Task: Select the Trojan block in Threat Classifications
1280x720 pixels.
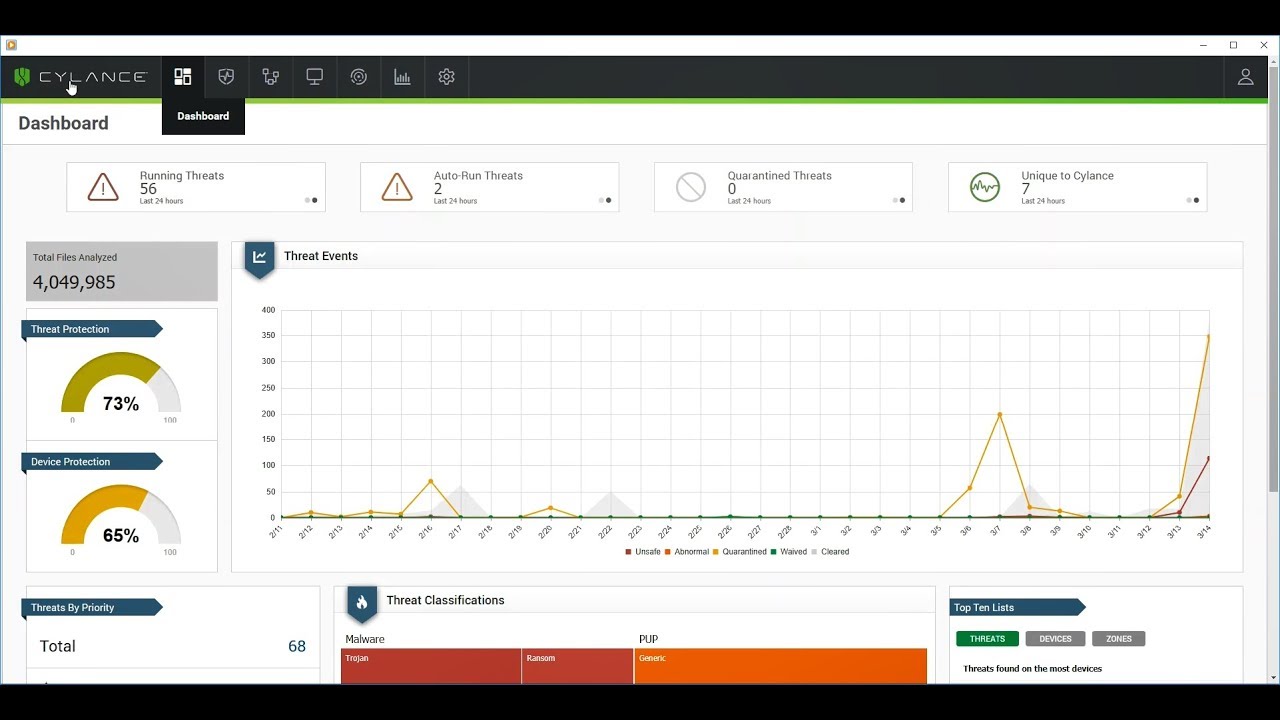Action: pyautogui.click(x=431, y=666)
